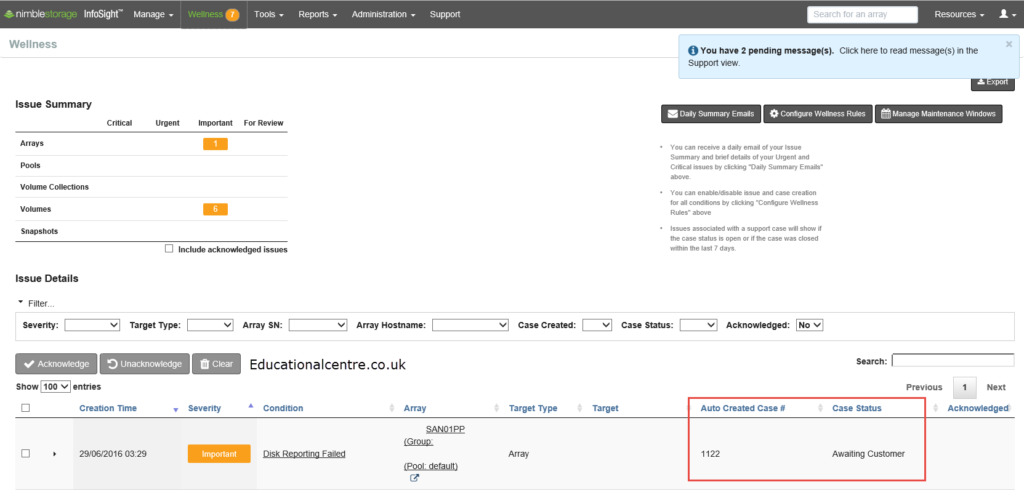Click the external link icon under SAN01PP
This screenshot has width=1024, height=490.
pyautogui.click(x=414, y=478)
